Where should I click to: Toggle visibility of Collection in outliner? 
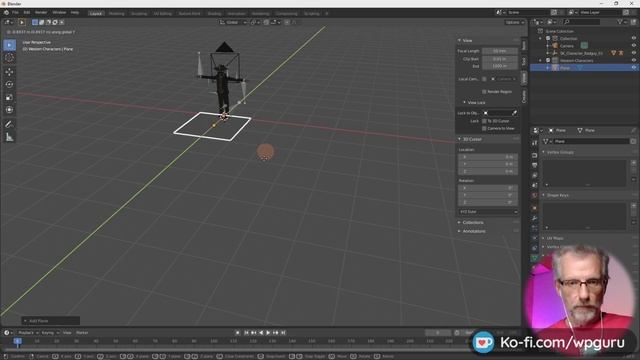pos(634,38)
